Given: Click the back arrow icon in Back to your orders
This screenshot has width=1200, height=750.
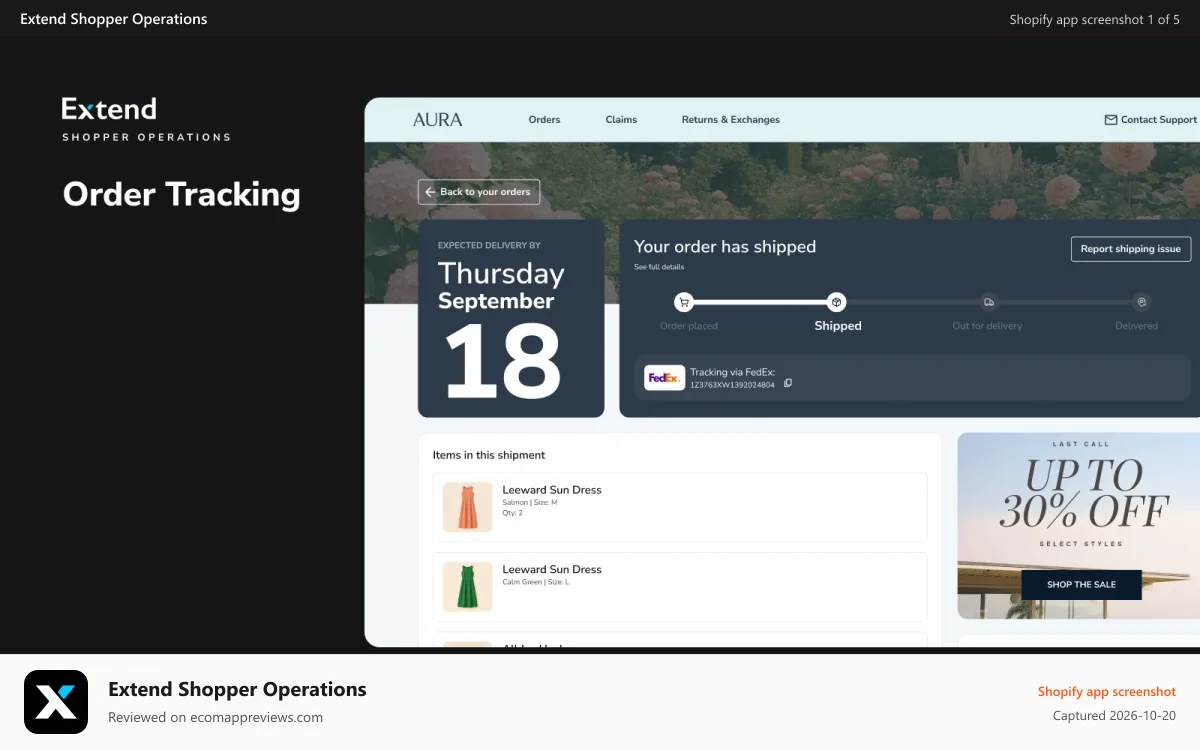Looking at the screenshot, I should pos(430,192).
